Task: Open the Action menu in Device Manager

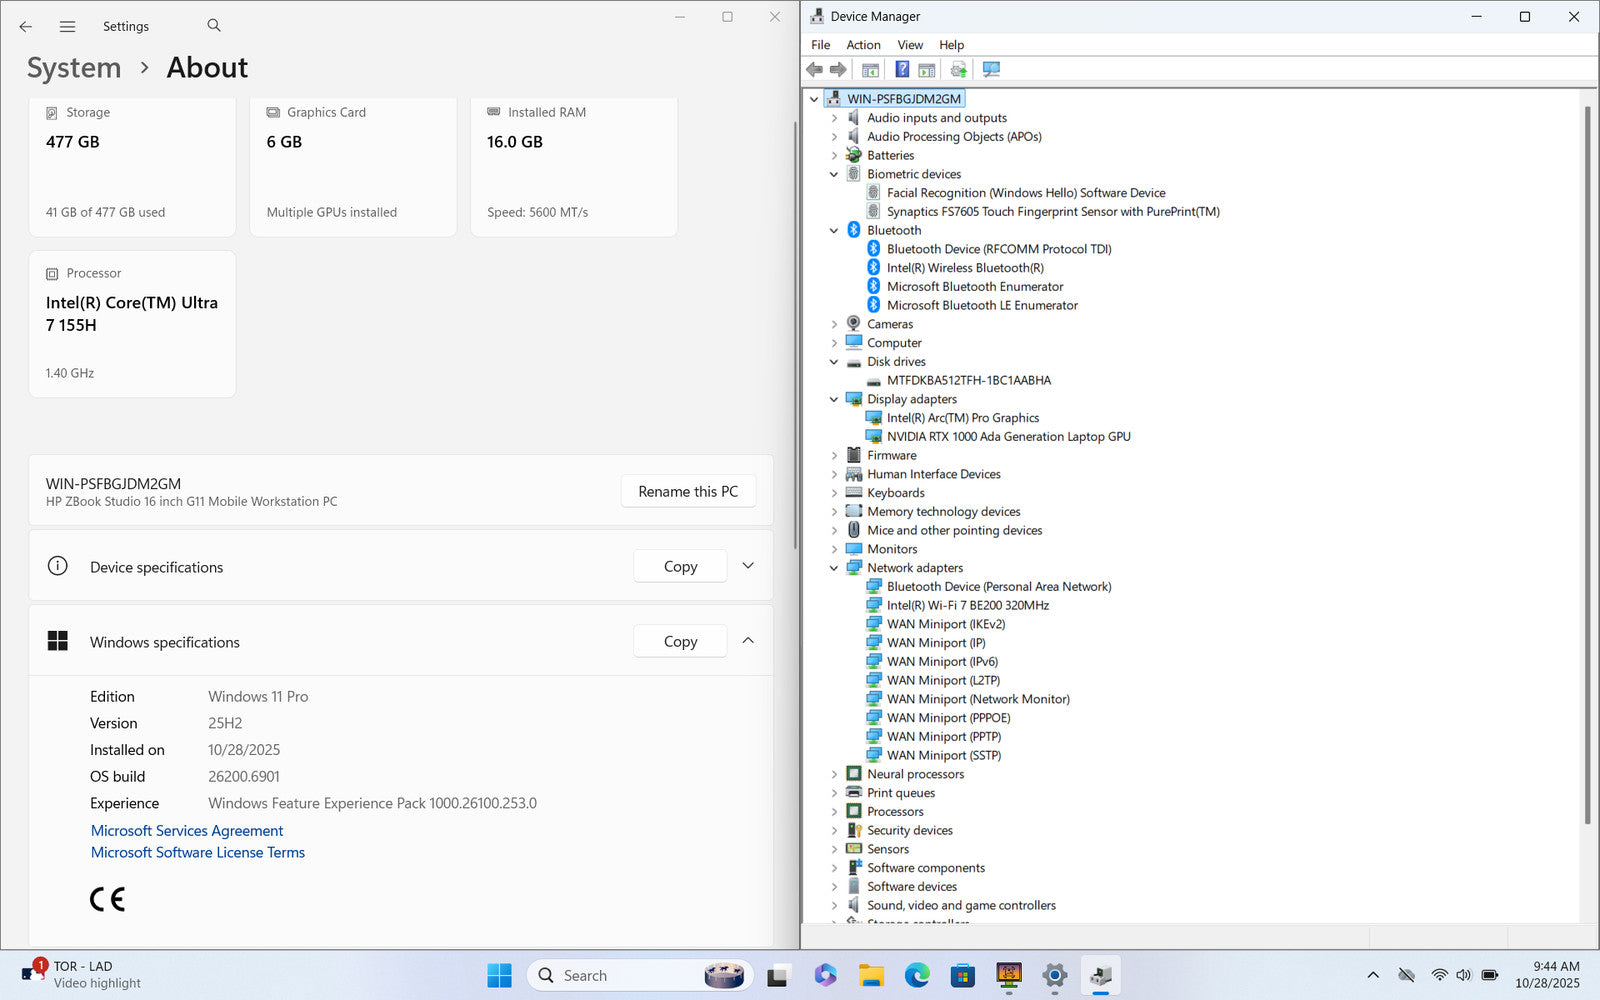Action: point(863,45)
